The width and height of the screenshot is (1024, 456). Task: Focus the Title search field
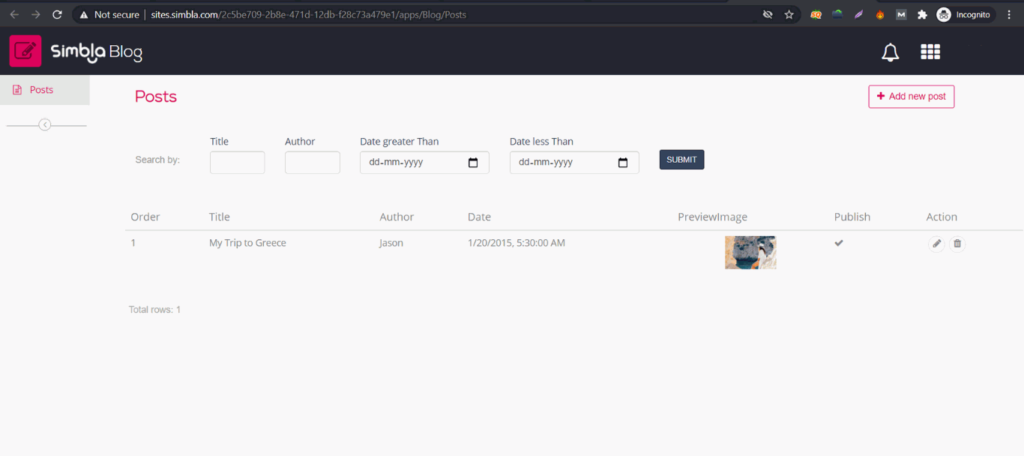point(237,163)
